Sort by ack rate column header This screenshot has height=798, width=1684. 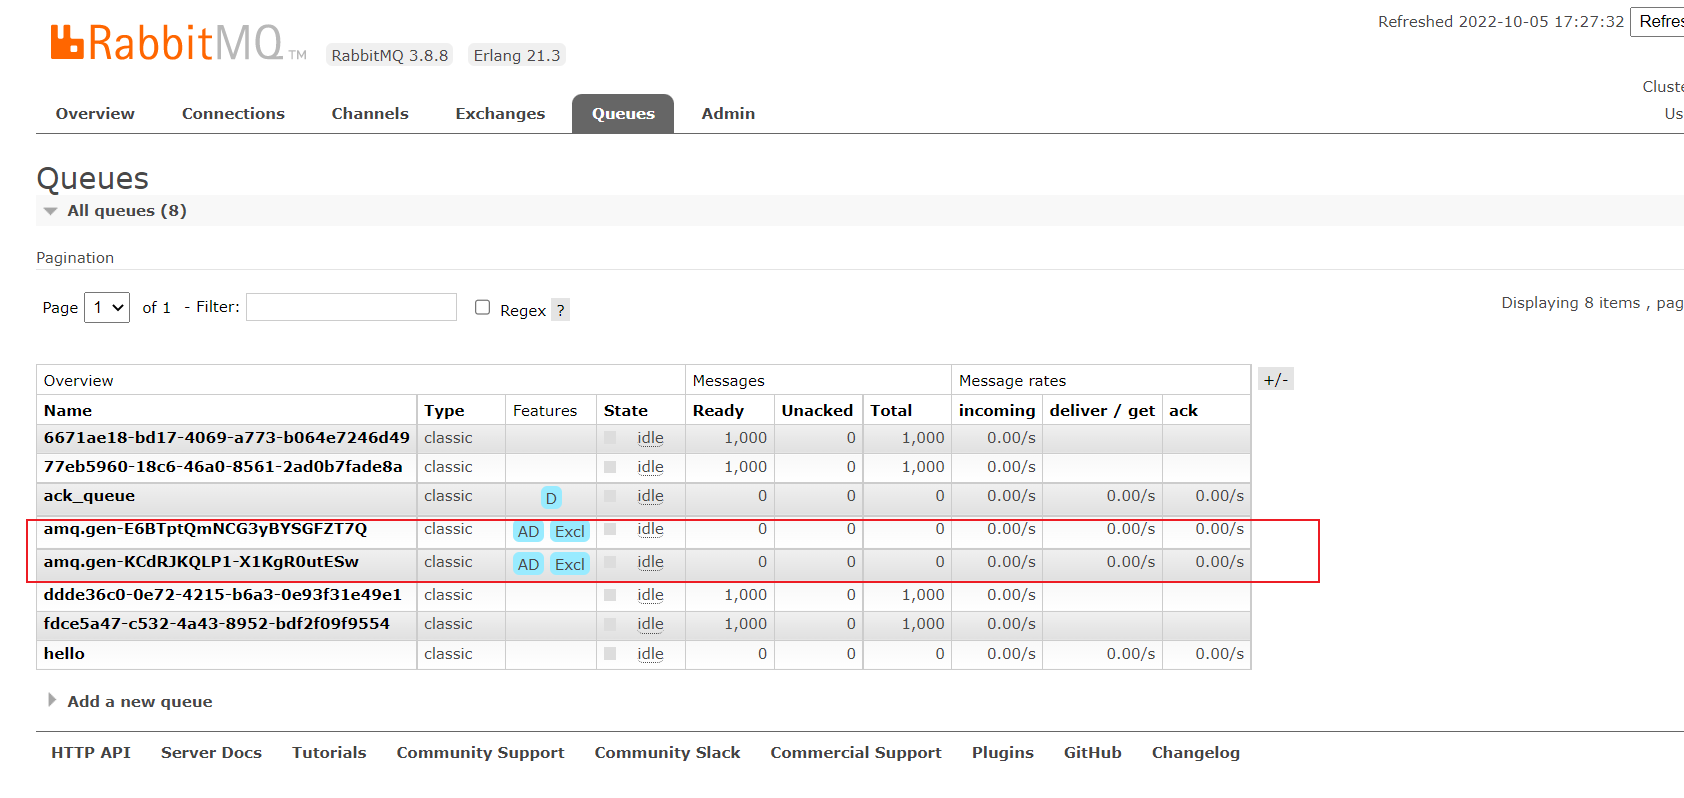[1183, 410]
